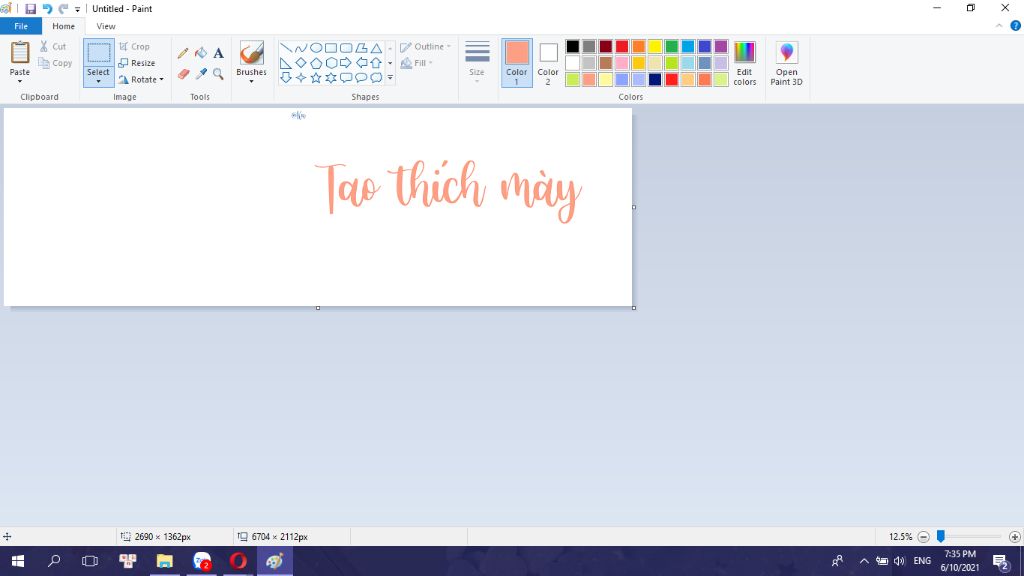The width and height of the screenshot is (1024, 576).
Task: Choose the Diamond shape
Action: pyautogui.click(x=301, y=63)
